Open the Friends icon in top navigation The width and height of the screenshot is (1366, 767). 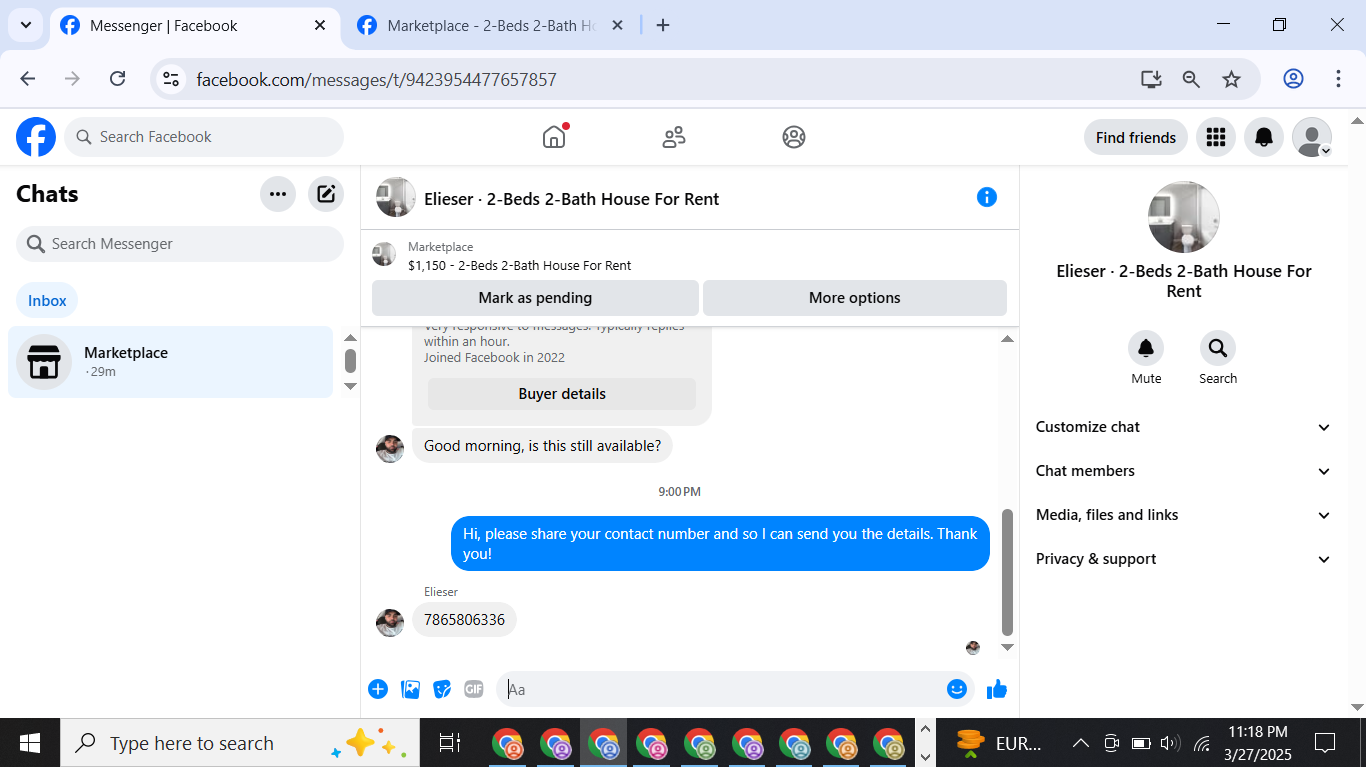click(674, 137)
